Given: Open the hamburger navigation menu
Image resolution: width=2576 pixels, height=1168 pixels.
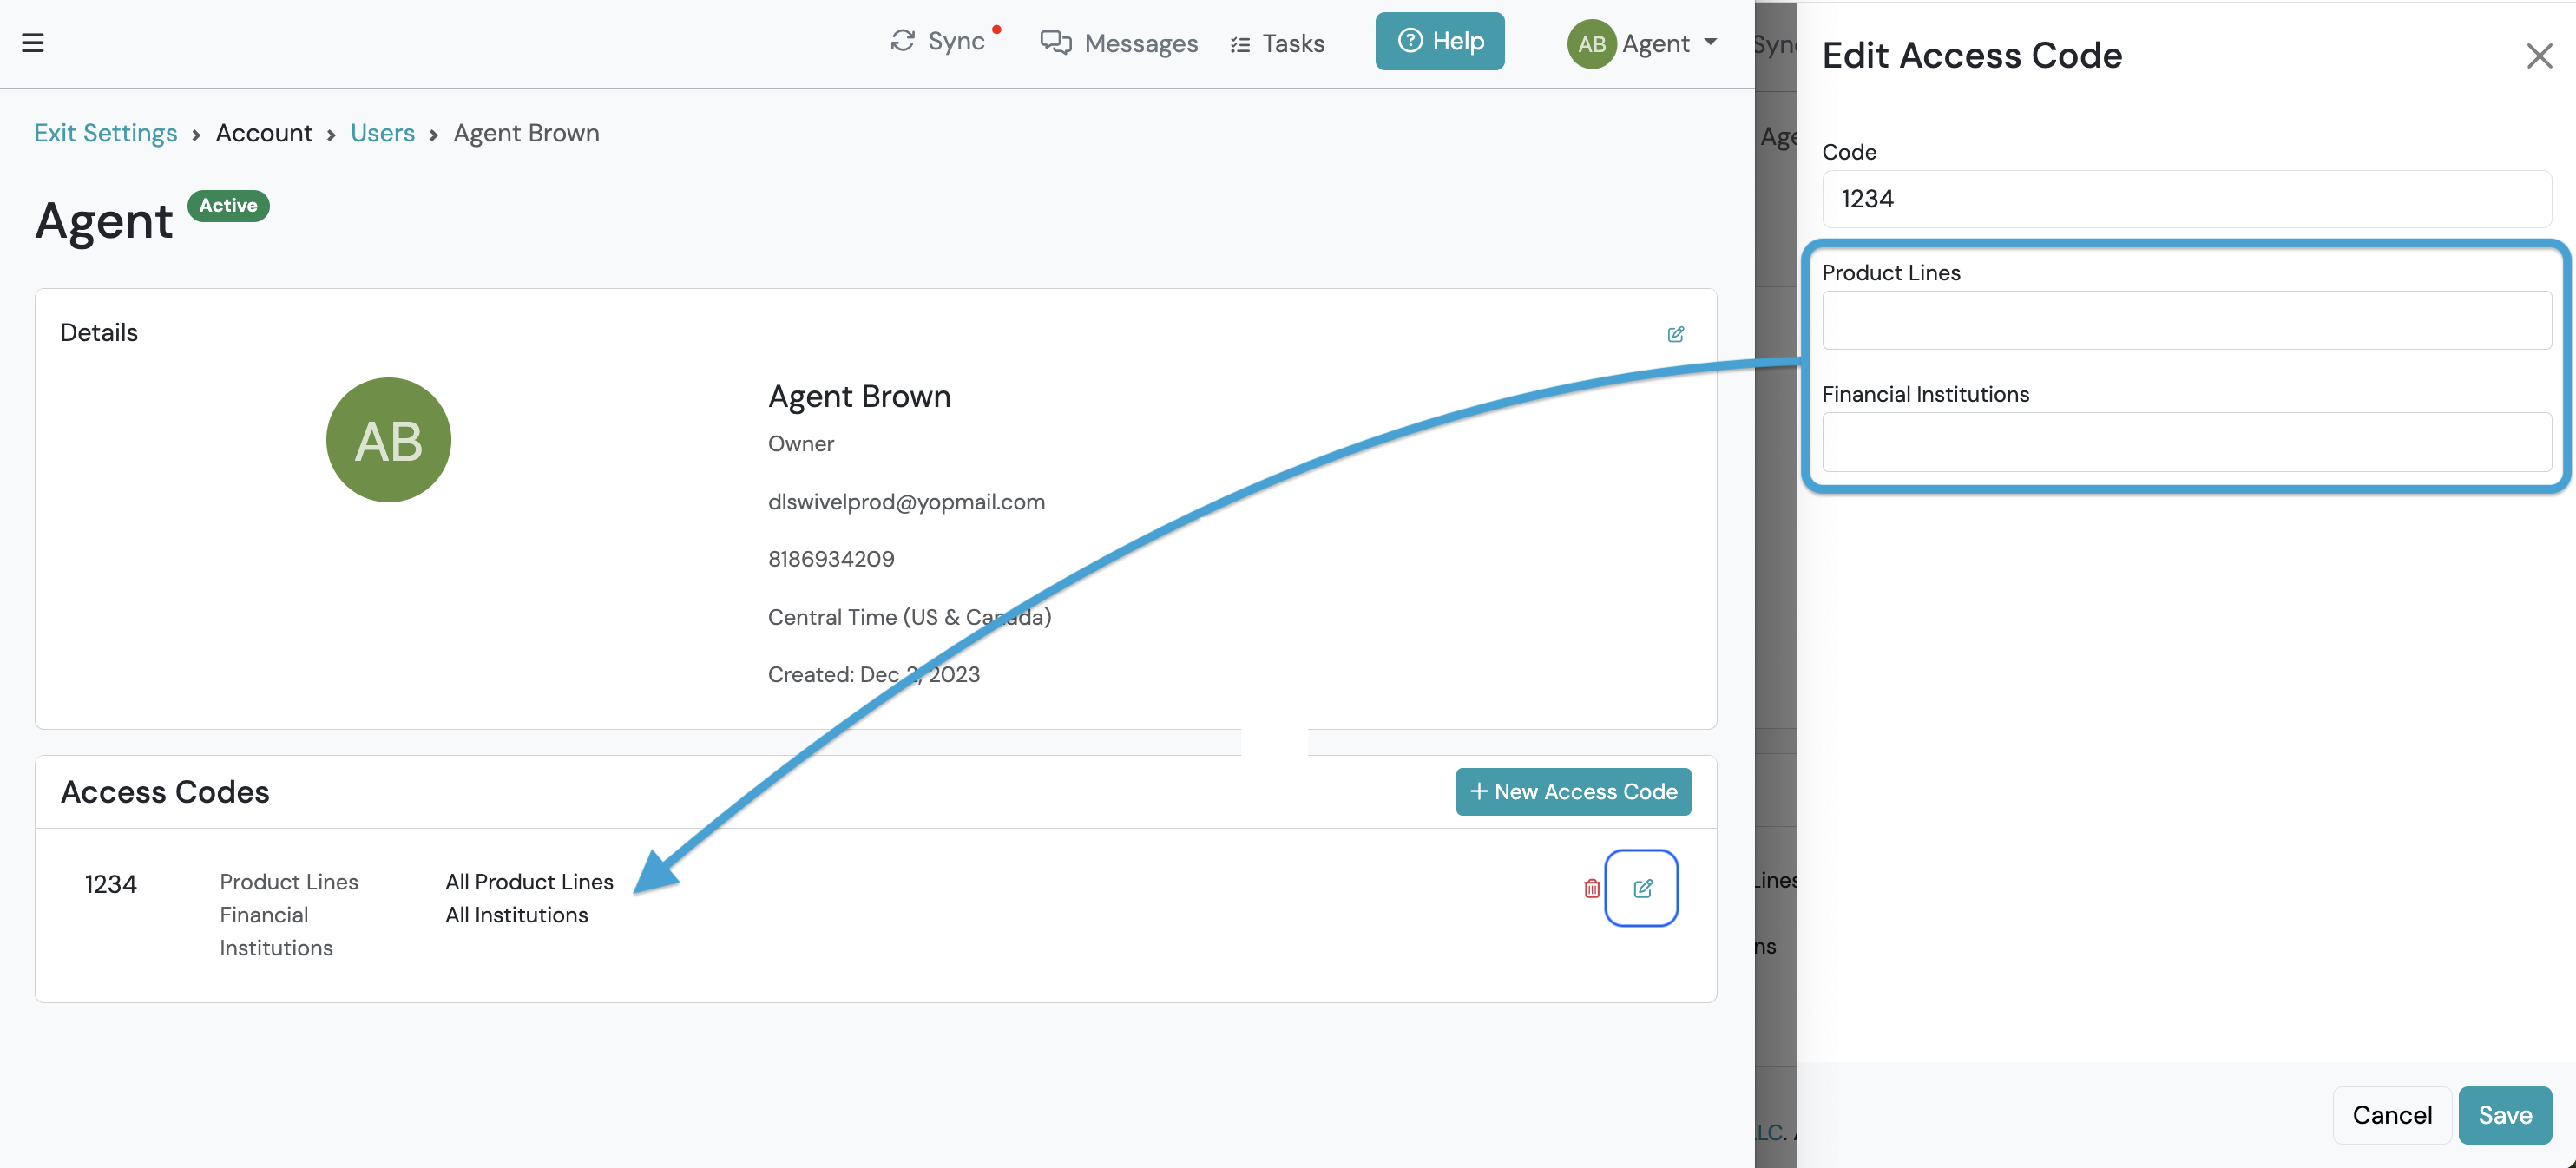Looking at the screenshot, I should point(33,43).
